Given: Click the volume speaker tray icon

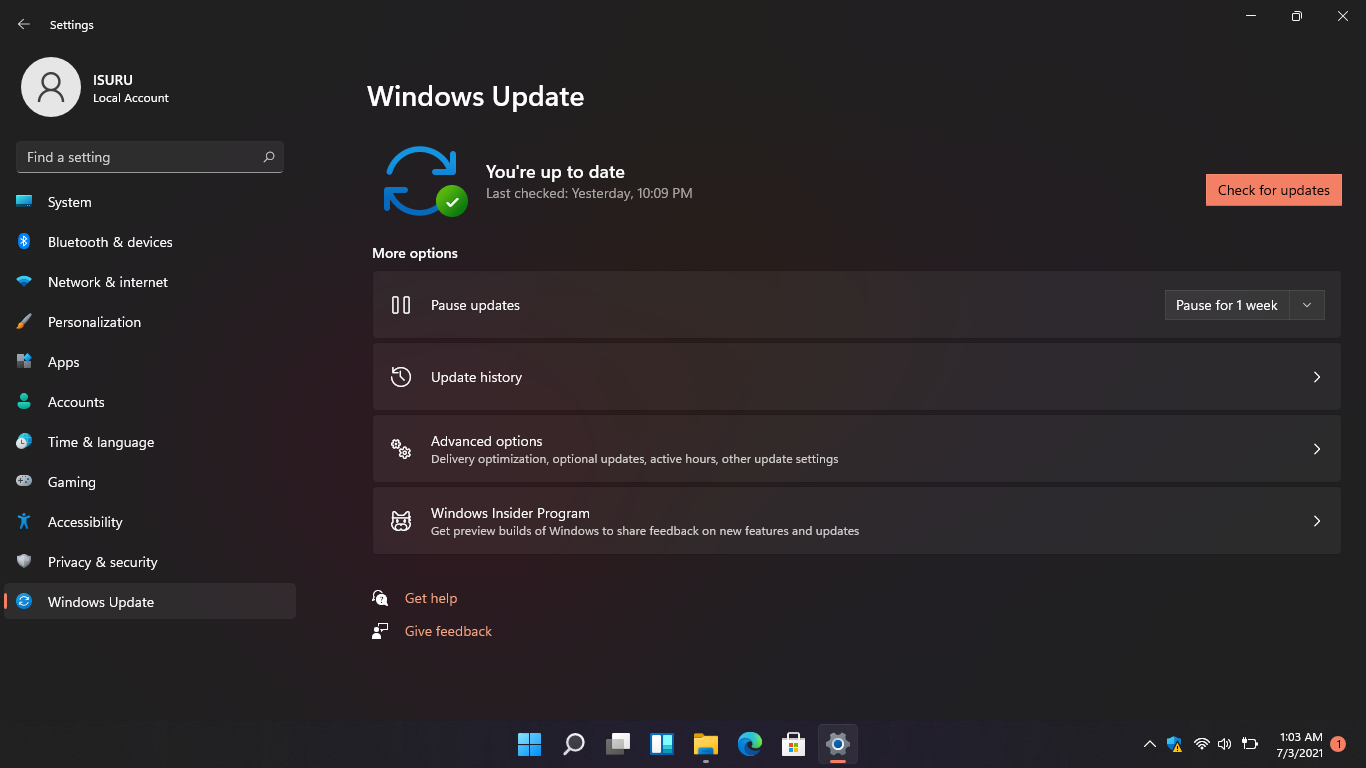Looking at the screenshot, I should 1224,744.
